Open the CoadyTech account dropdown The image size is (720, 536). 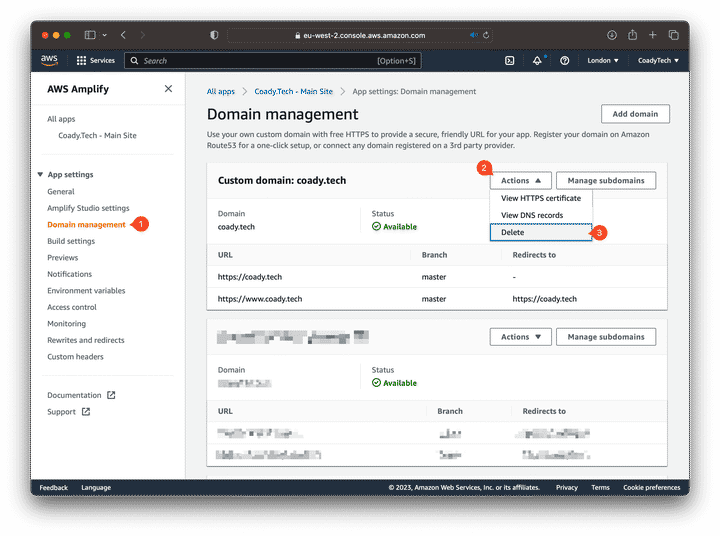point(658,61)
